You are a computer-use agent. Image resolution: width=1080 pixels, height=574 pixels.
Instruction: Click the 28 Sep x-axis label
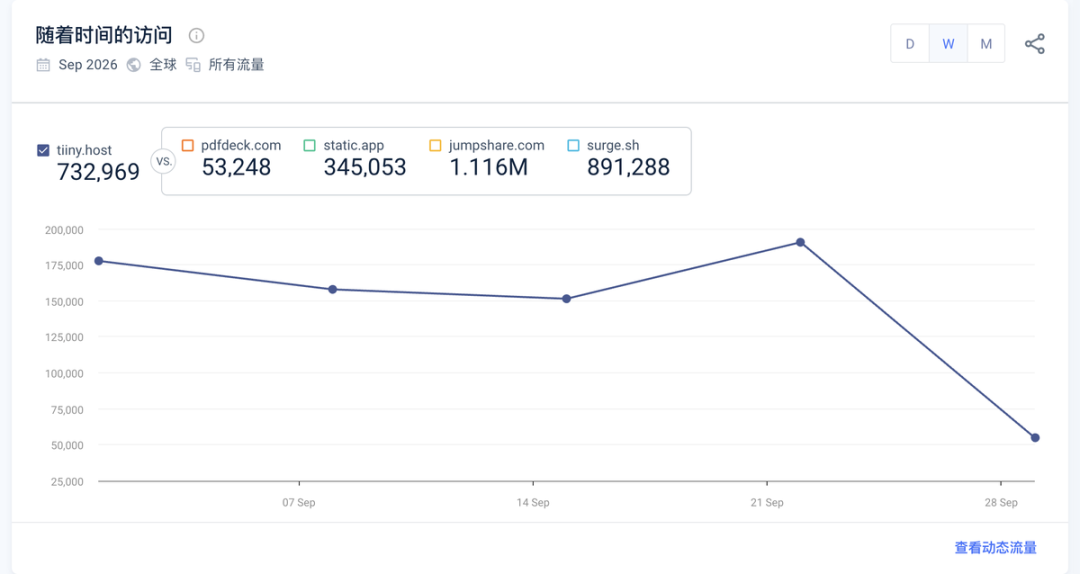[1001, 502]
